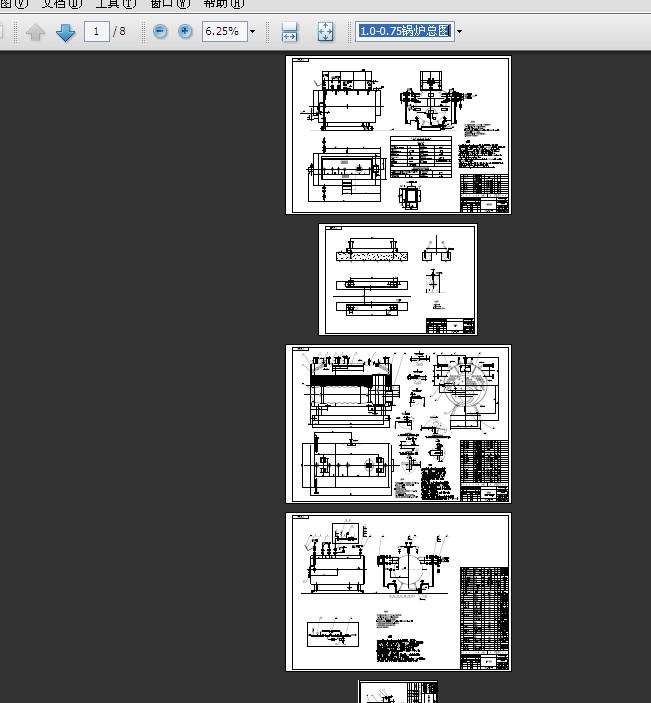Select the fit full page icon
Screen dimensions: 651x703
click(x=325, y=32)
